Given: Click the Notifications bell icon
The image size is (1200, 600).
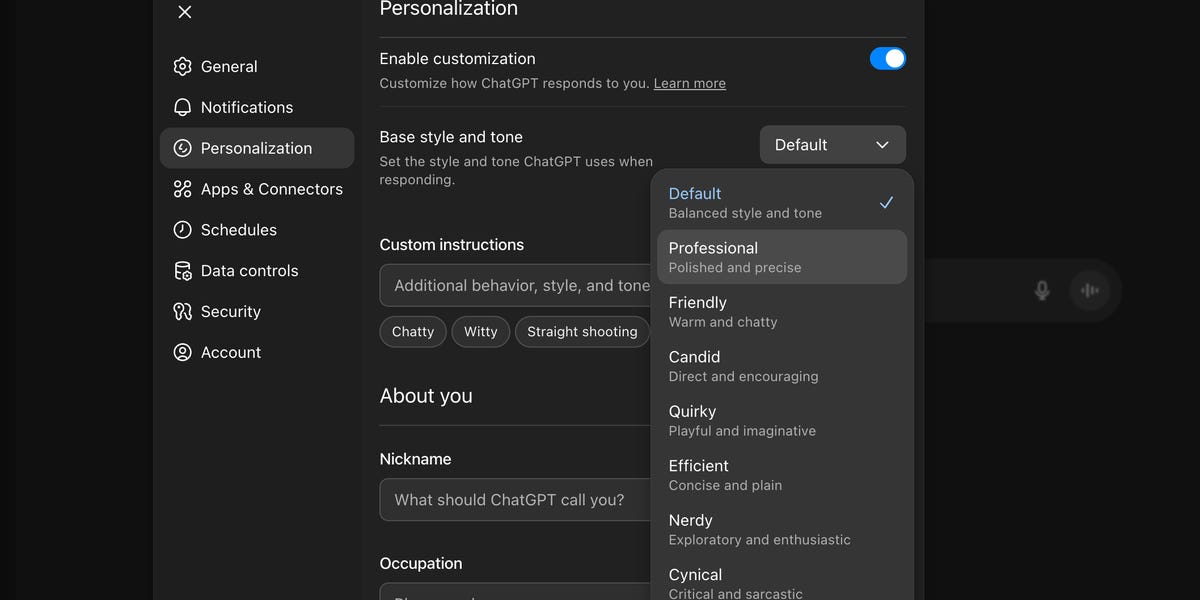Looking at the screenshot, I should coord(182,107).
